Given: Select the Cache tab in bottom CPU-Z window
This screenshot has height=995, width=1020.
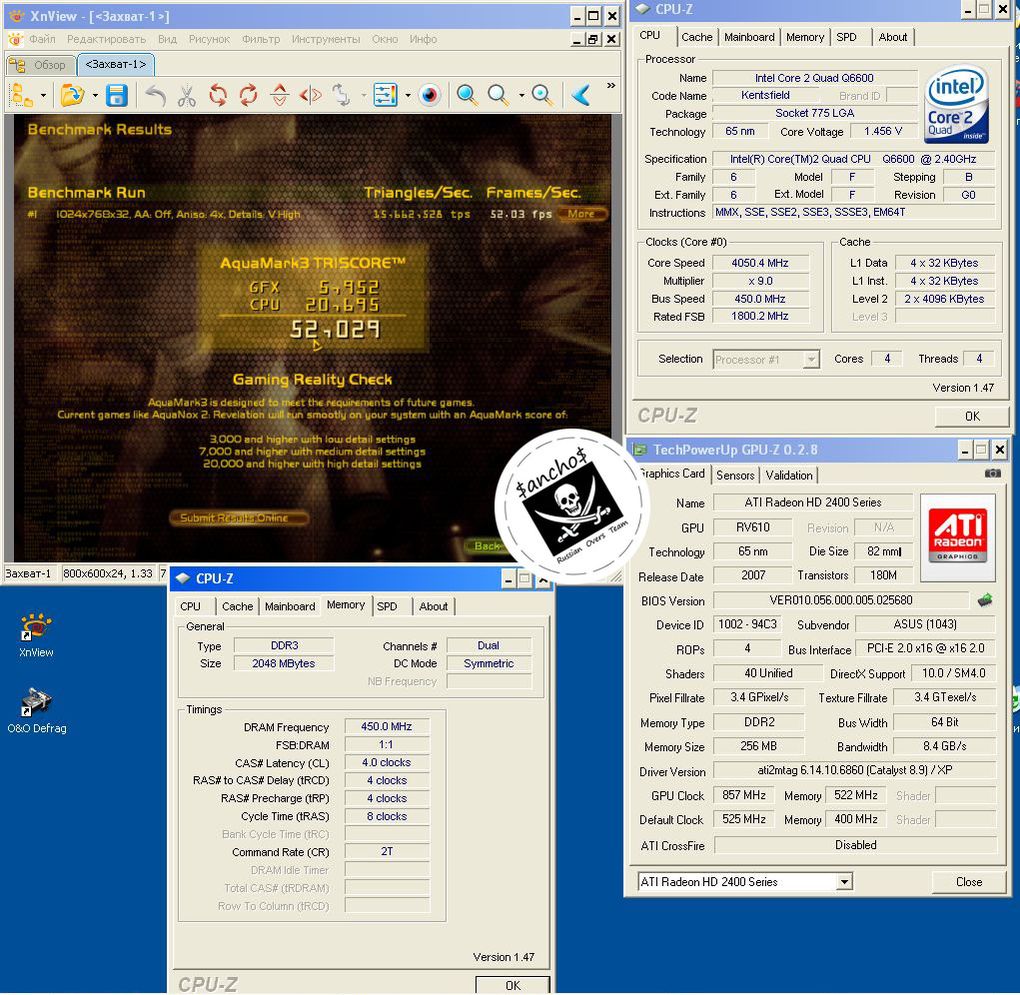Looking at the screenshot, I should pos(237,606).
